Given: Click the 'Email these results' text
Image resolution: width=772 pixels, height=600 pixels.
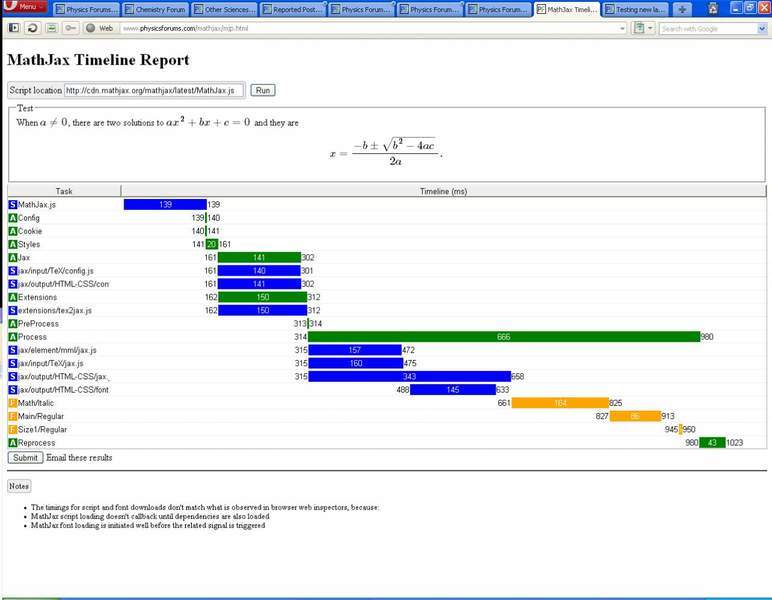Looking at the screenshot, I should pyautogui.click(x=79, y=458).
